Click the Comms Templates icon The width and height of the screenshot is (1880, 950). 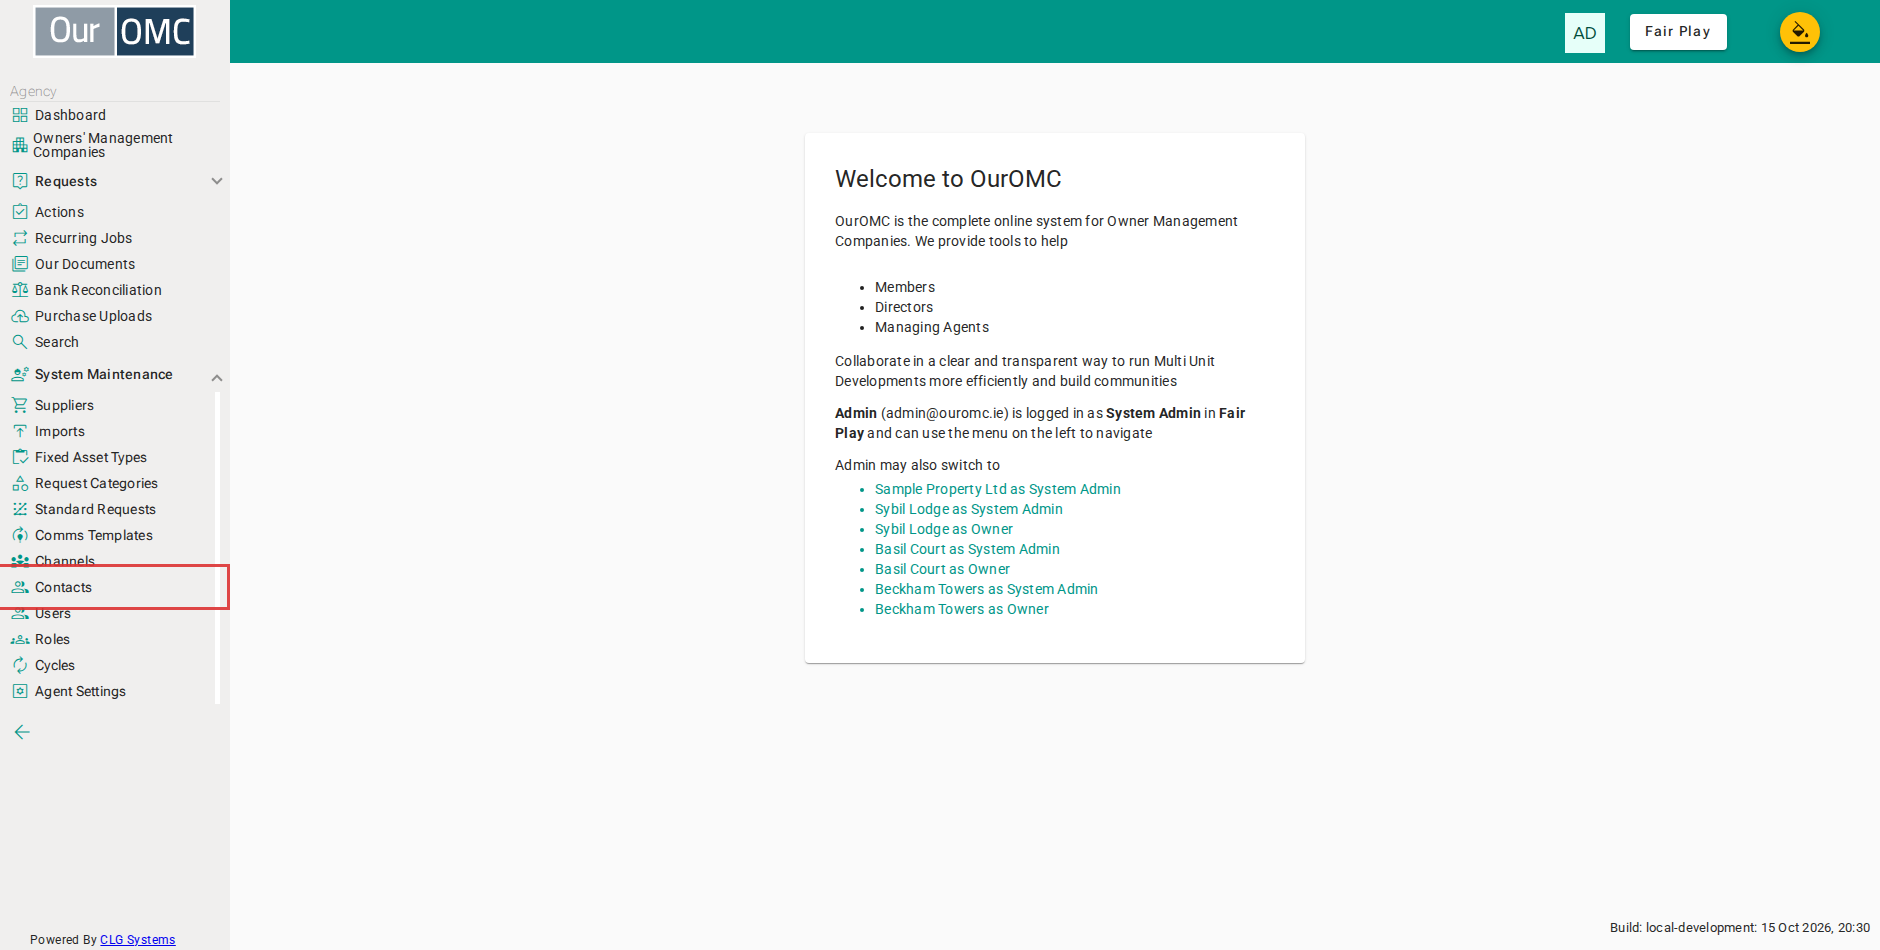[x=20, y=535]
